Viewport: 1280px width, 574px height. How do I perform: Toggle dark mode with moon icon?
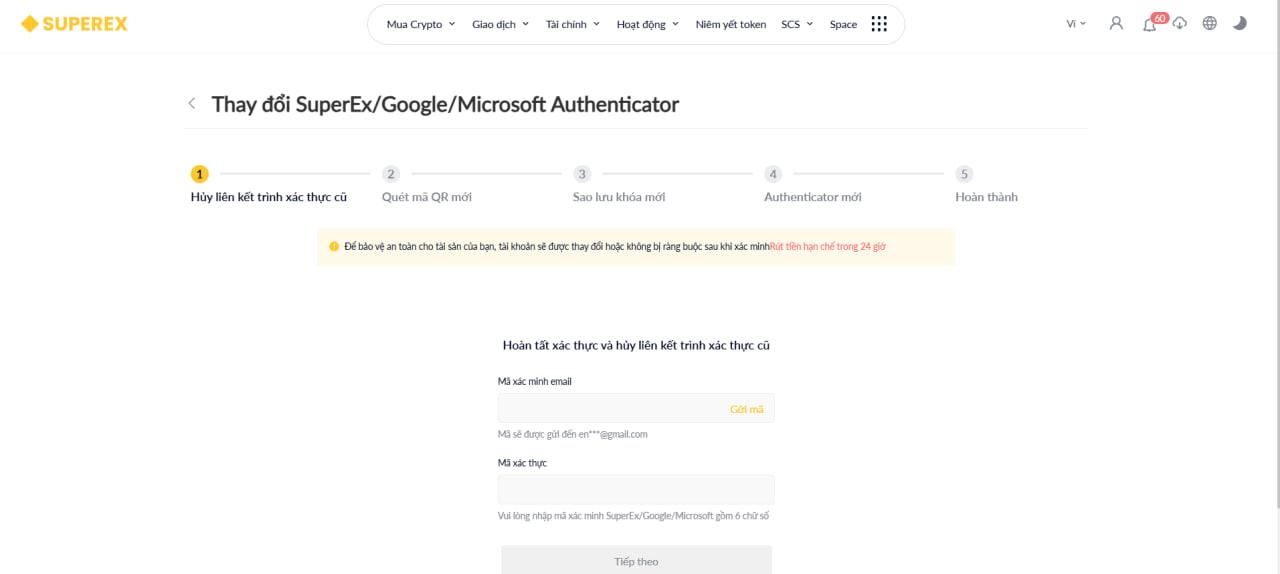pyautogui.click(x=1240, y=23)
